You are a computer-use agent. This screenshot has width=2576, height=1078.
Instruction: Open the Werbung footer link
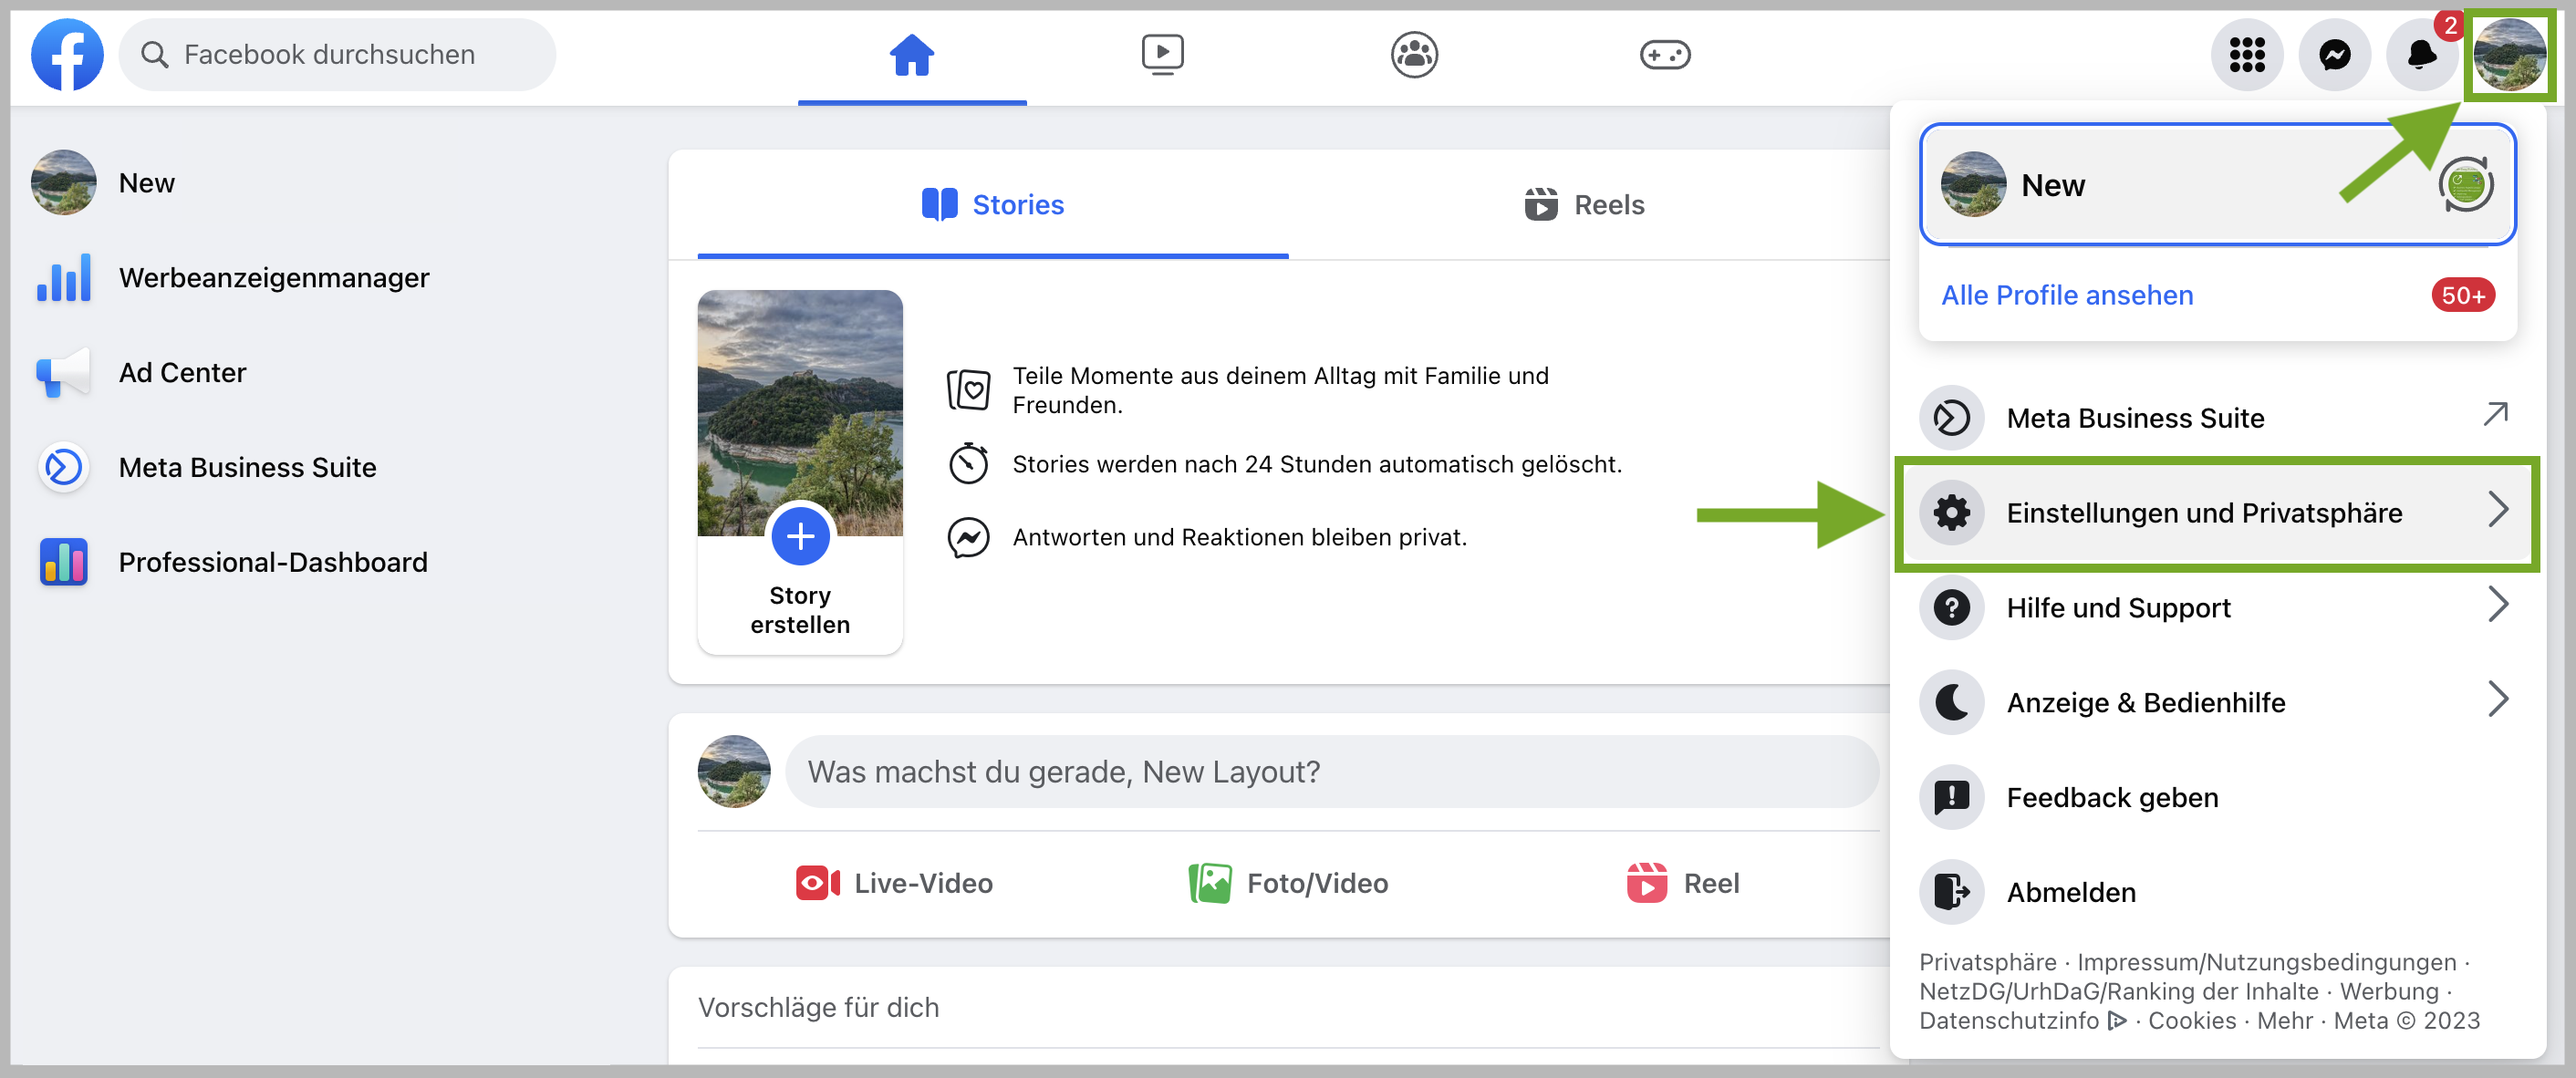click(2389, 991)
